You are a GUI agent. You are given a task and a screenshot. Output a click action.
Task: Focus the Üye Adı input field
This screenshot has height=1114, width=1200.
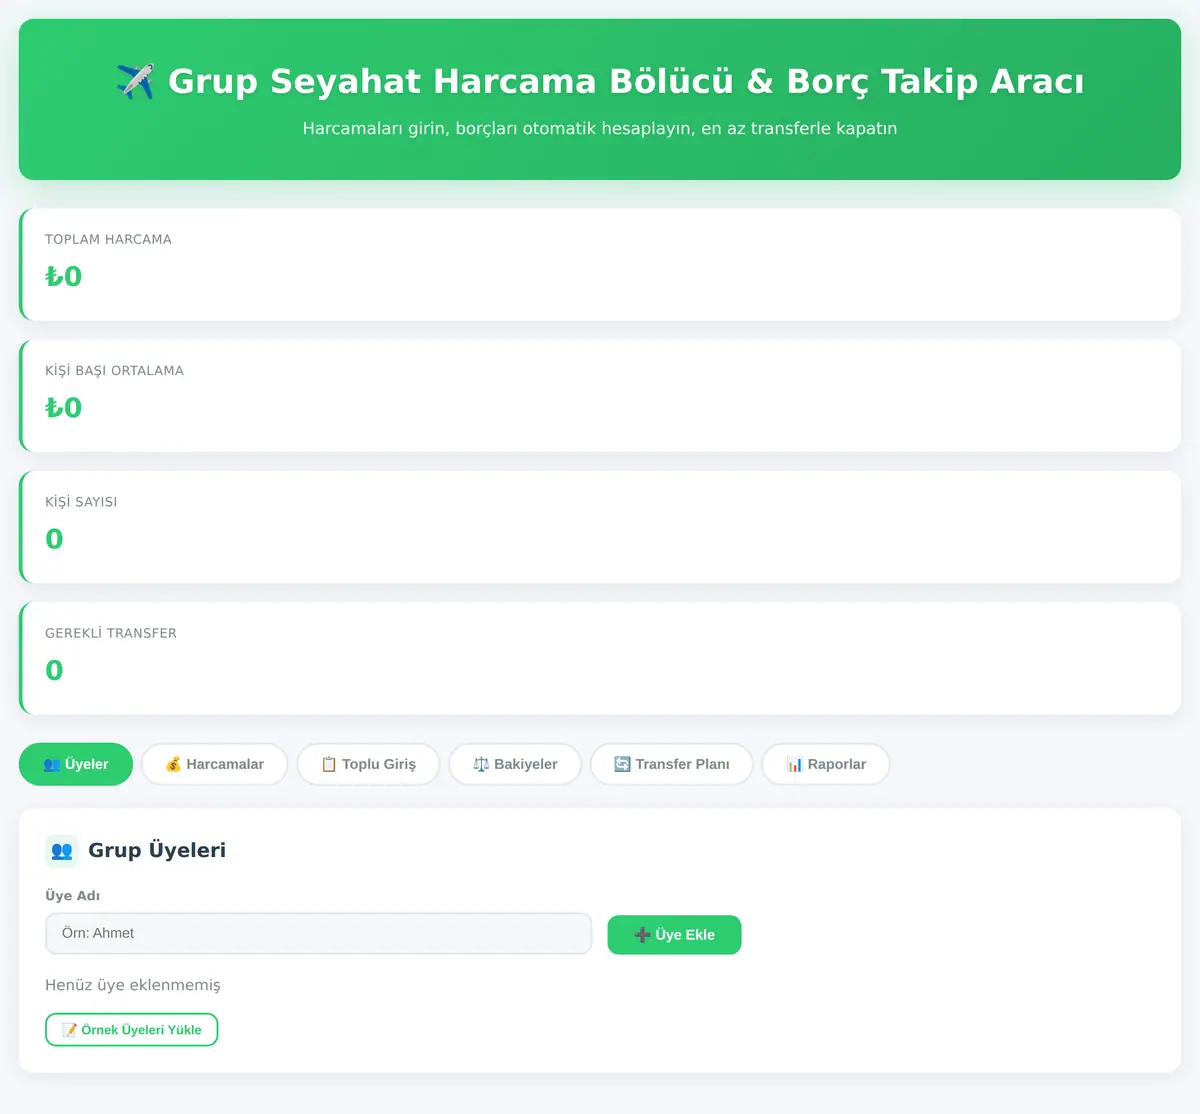[x=319, y=933]
